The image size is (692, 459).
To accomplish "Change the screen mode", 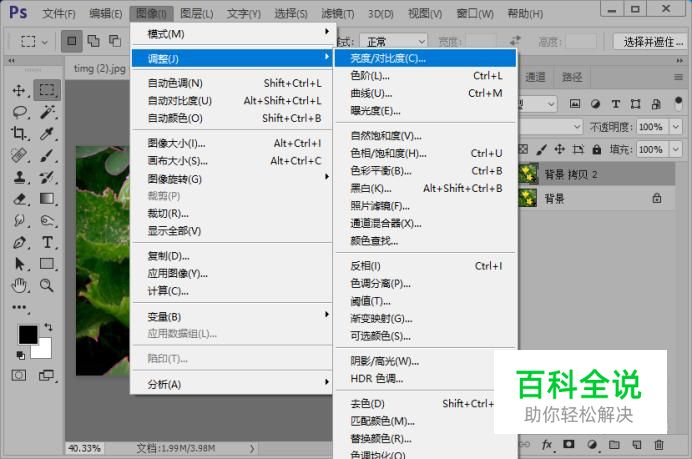I will (x=46, y=376).
